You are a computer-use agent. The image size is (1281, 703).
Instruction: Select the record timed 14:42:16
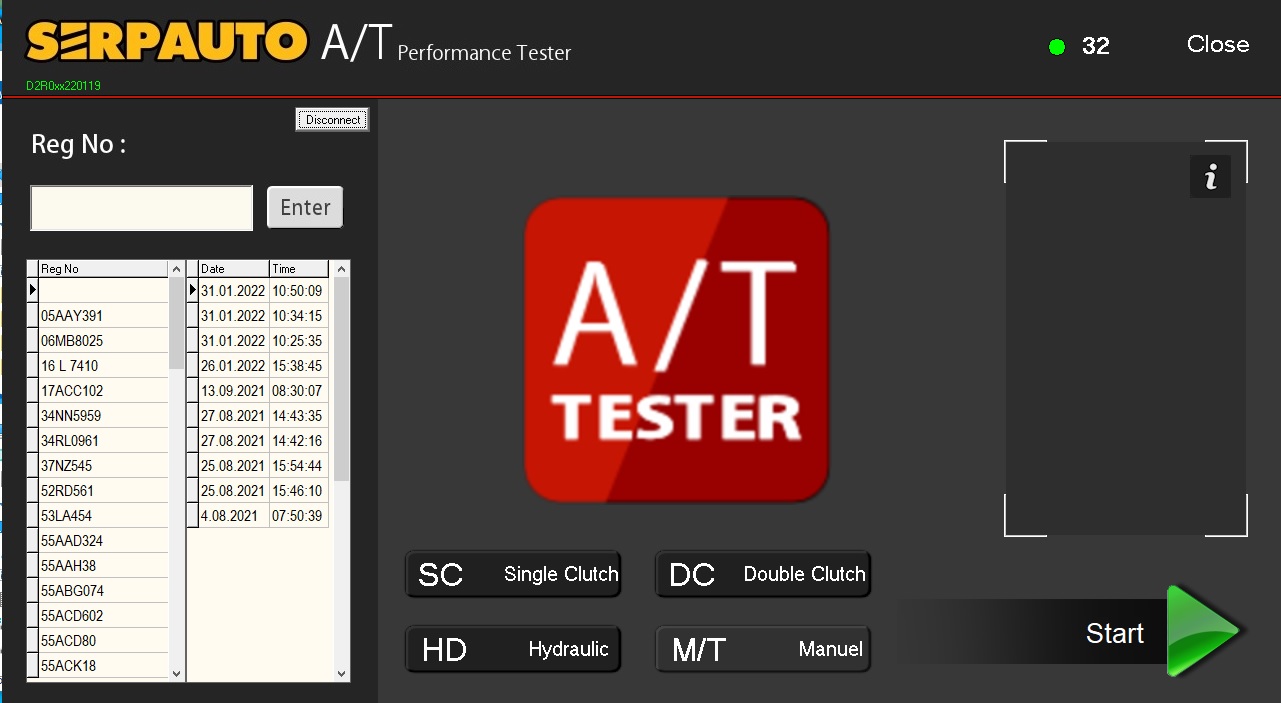tap(264, 441)
